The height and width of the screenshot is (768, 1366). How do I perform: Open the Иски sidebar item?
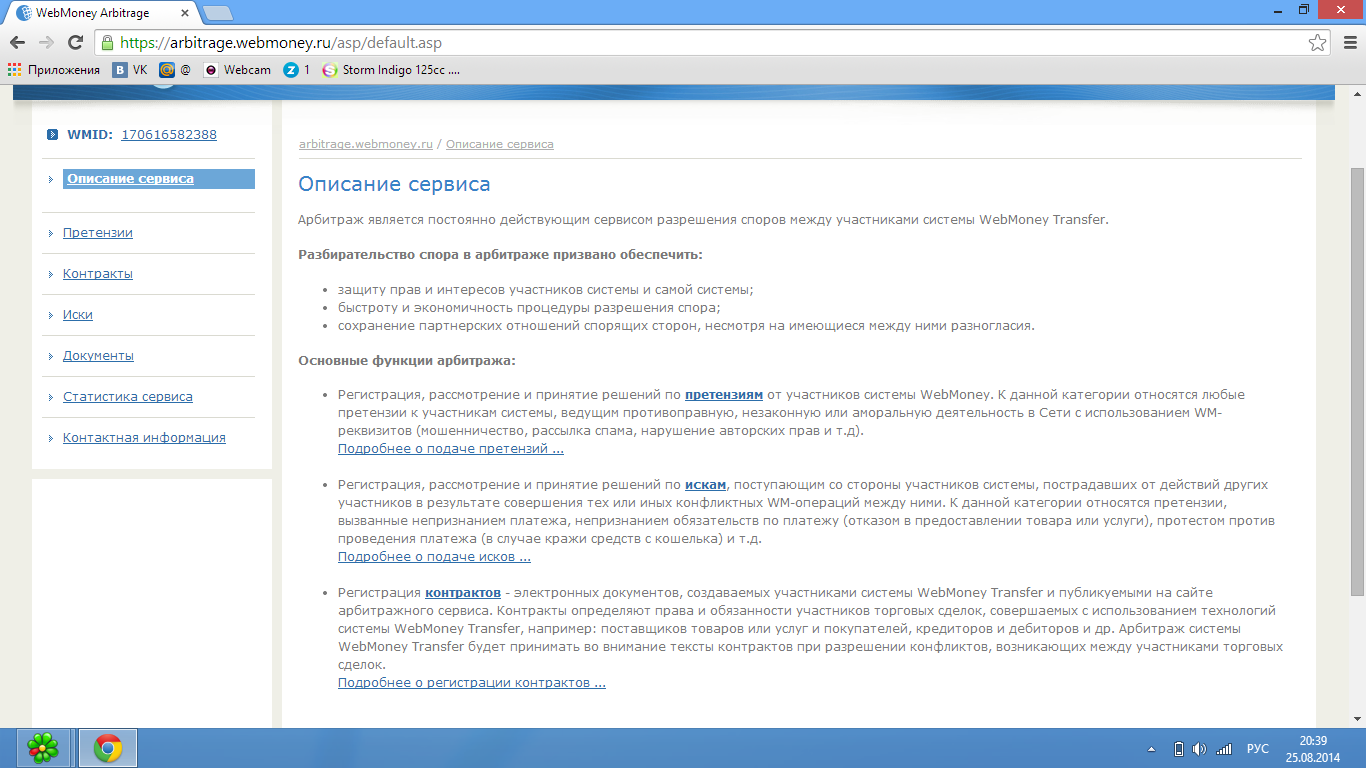pos(78,315)
